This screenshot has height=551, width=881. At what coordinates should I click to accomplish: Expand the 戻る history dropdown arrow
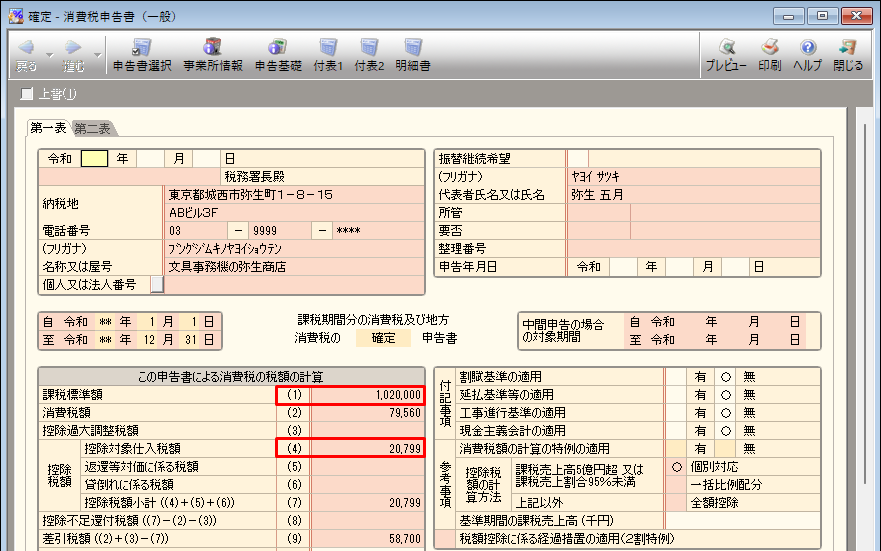pos(49,54)
